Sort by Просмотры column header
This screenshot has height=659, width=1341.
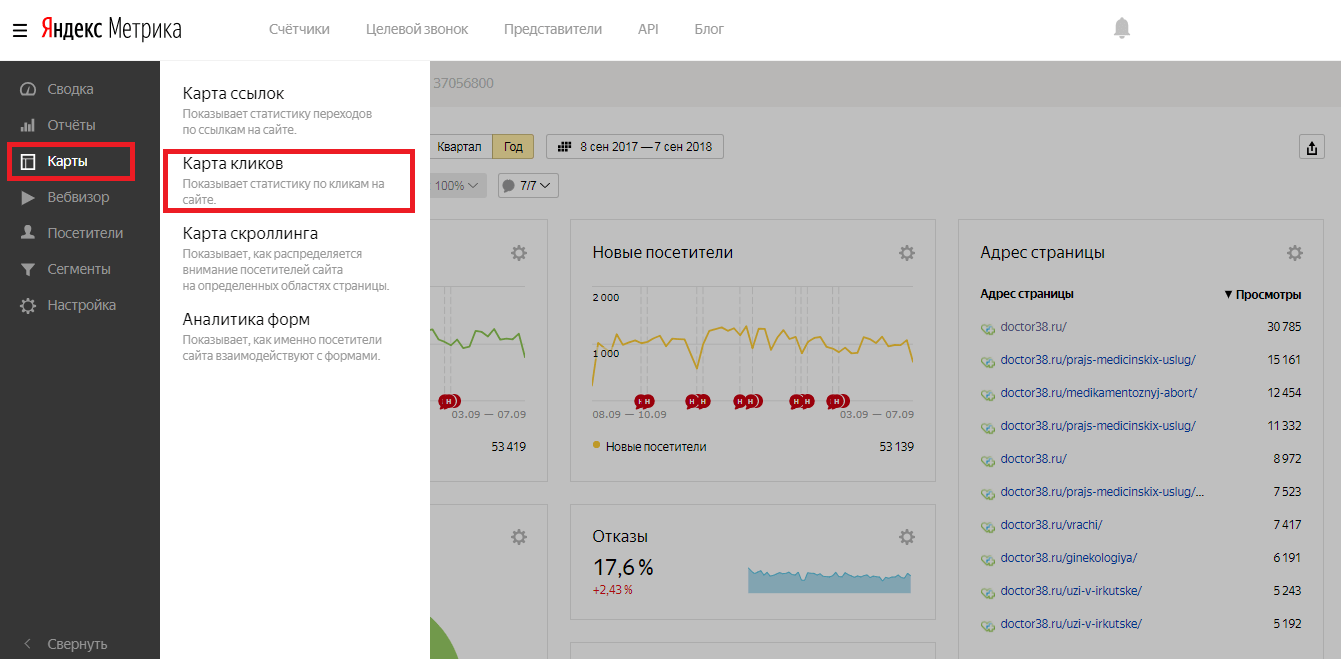1262,295
